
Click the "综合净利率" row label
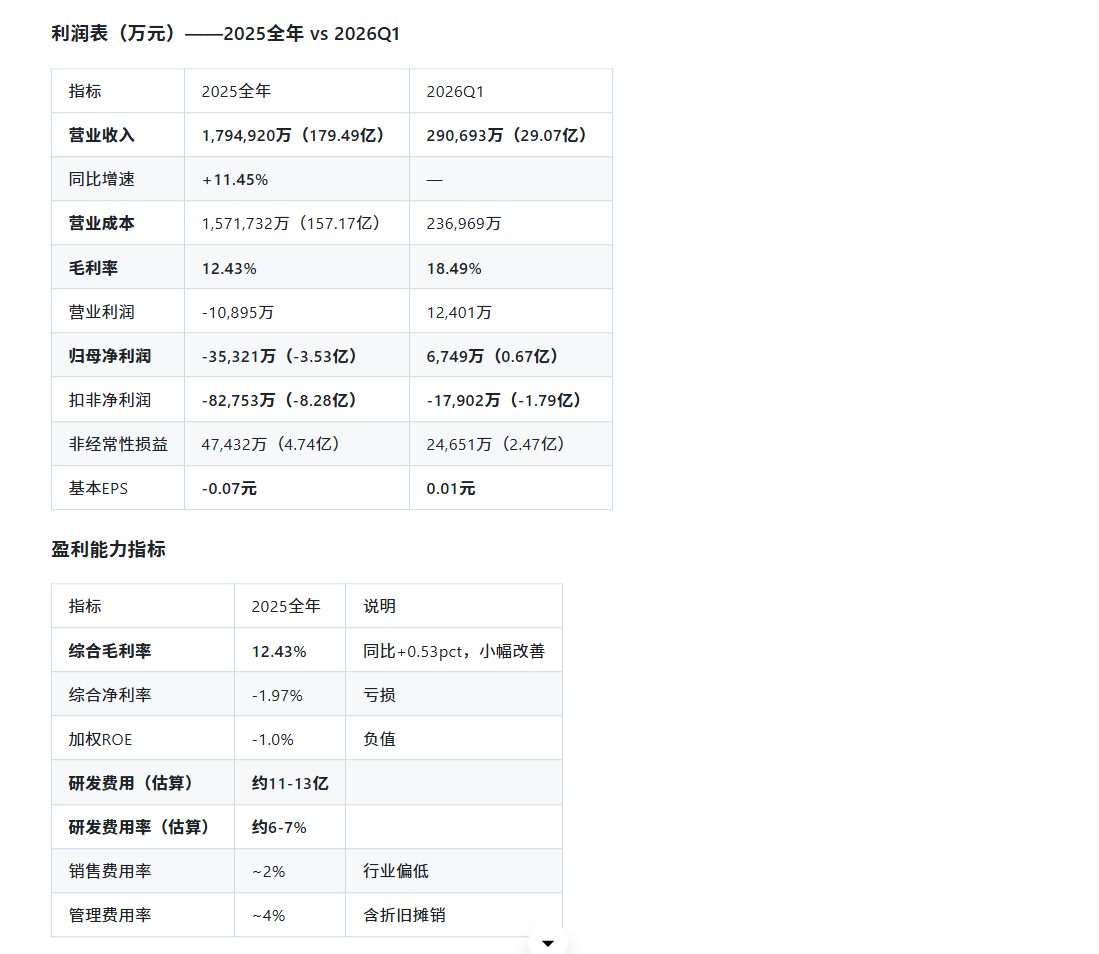[110, 695]
